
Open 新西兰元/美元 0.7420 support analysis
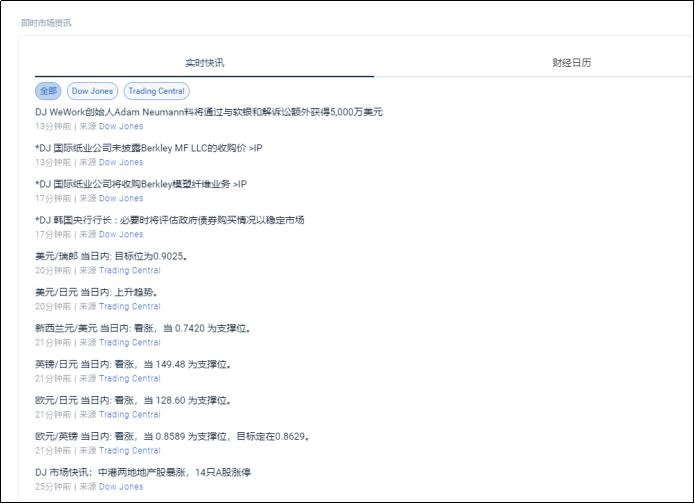coord(142,328)
